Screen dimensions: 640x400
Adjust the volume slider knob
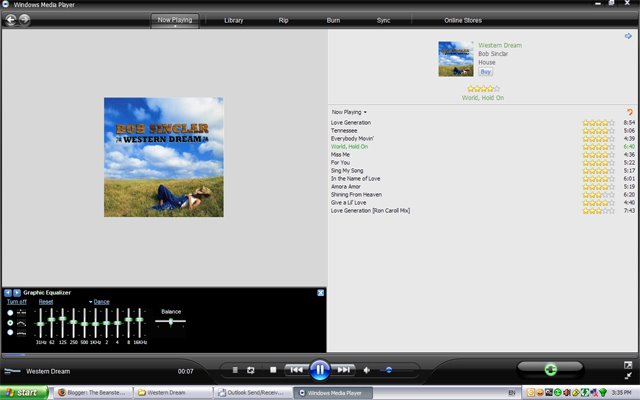click(389, 370)
